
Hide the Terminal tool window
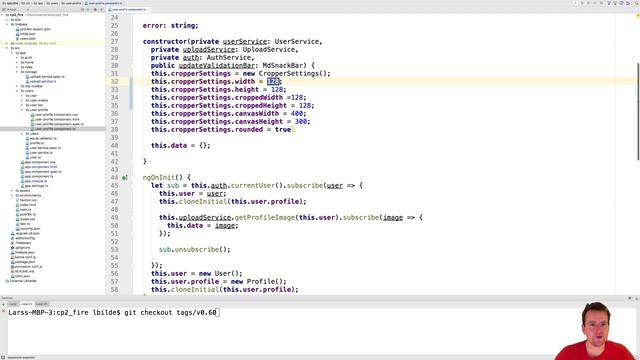point(636,298)
